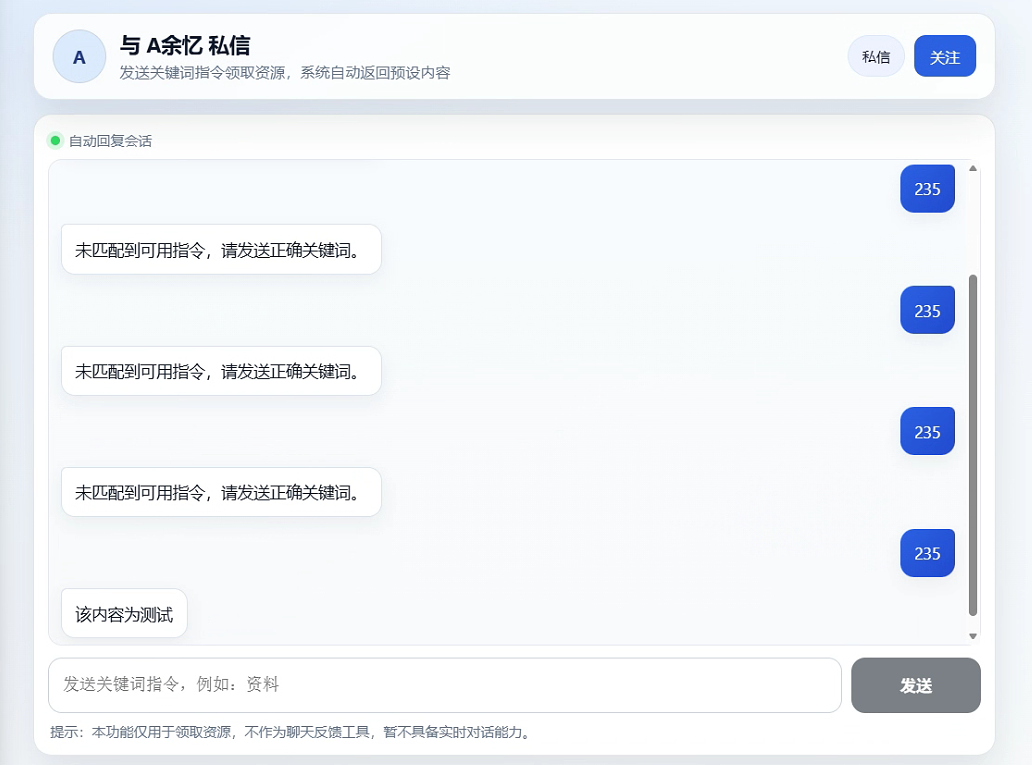The image size is (1032, 765).
Task: Click the 该内容为测试 reply bubble
Action: (x=124, y=614)
